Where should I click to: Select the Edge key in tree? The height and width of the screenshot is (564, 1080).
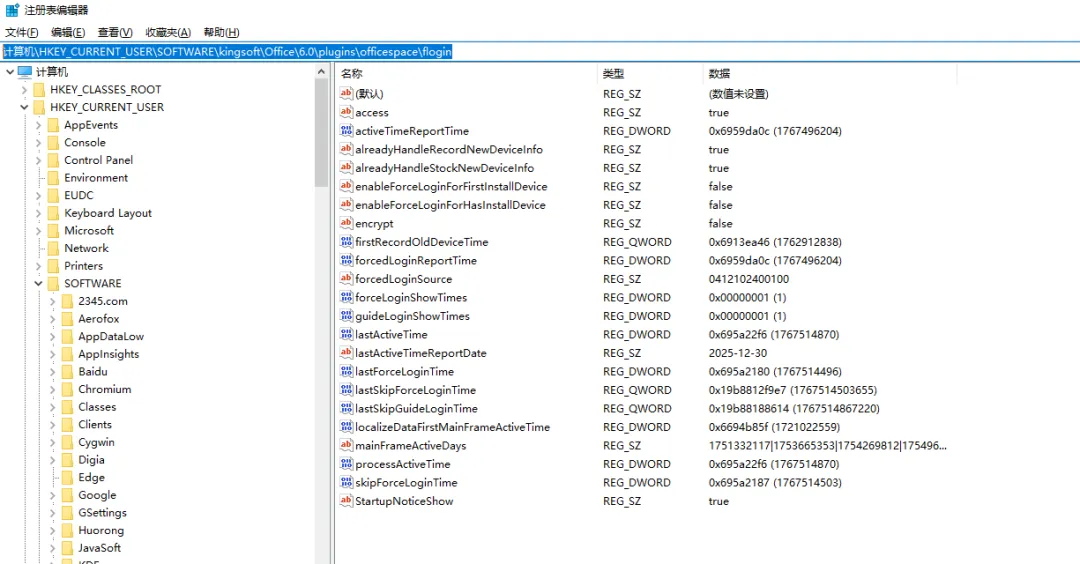[x=91, y=477]
